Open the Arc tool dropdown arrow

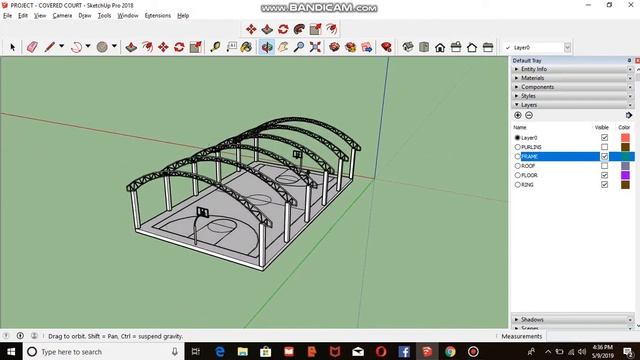pos(88,46)
